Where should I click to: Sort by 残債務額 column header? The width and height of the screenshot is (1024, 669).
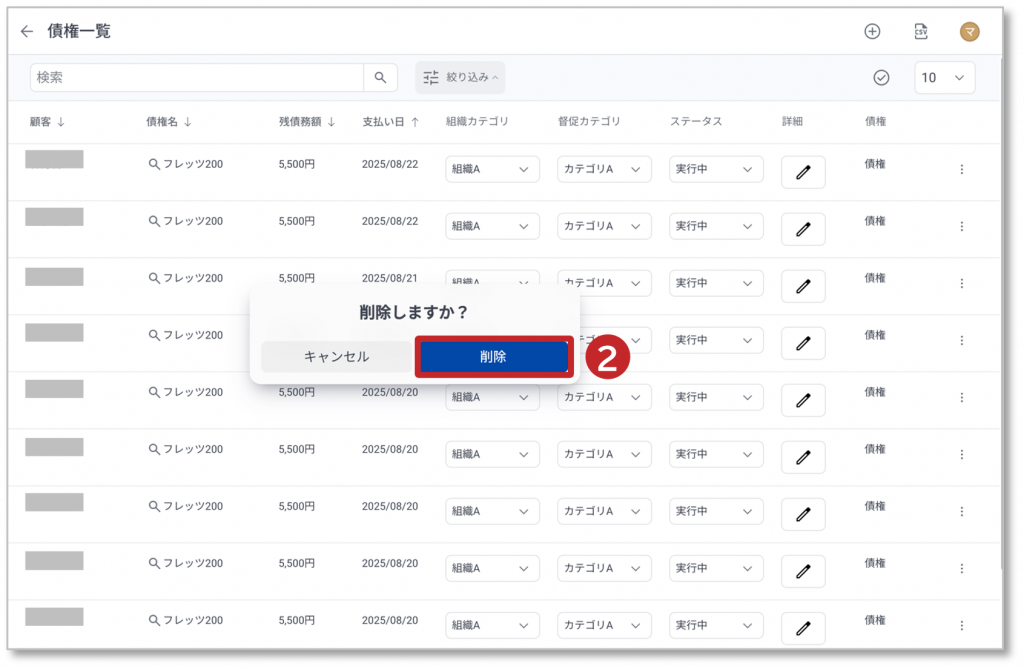point(307,122)
